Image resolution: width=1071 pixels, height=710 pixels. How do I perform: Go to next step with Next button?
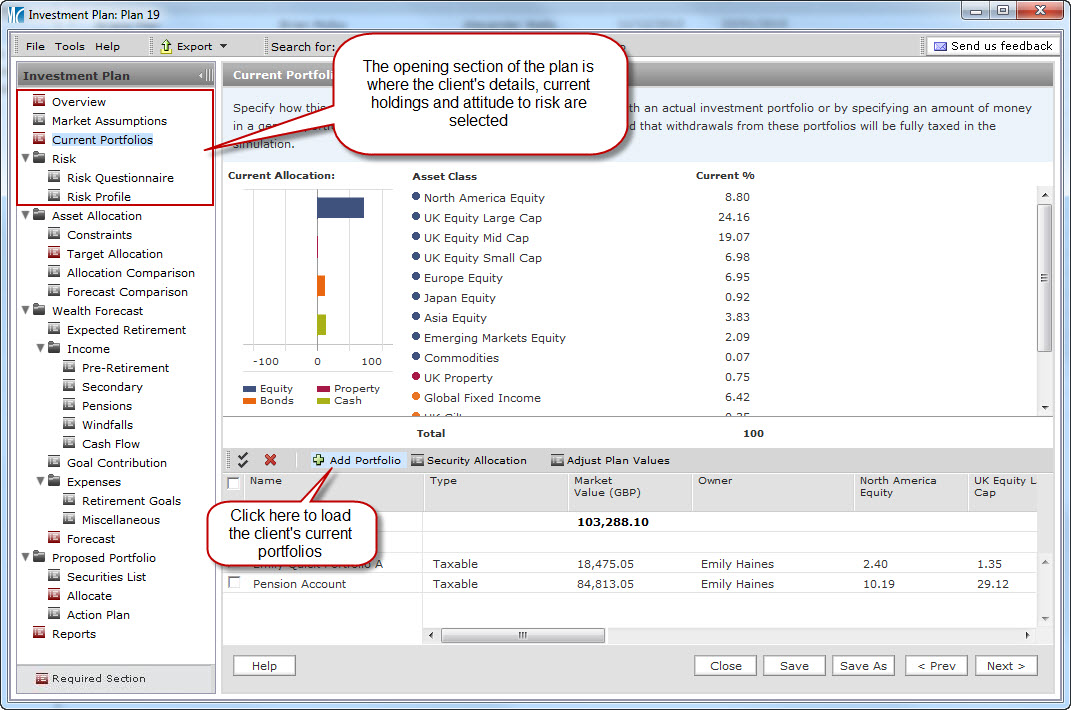[1005, 666]
